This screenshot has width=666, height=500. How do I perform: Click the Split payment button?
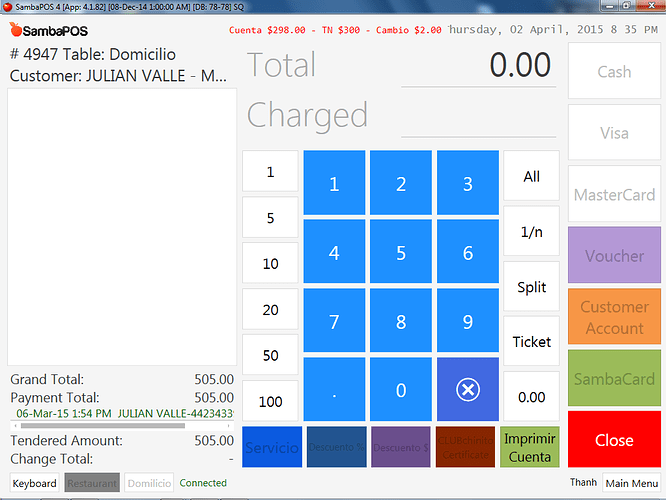(x=531, y=287)
